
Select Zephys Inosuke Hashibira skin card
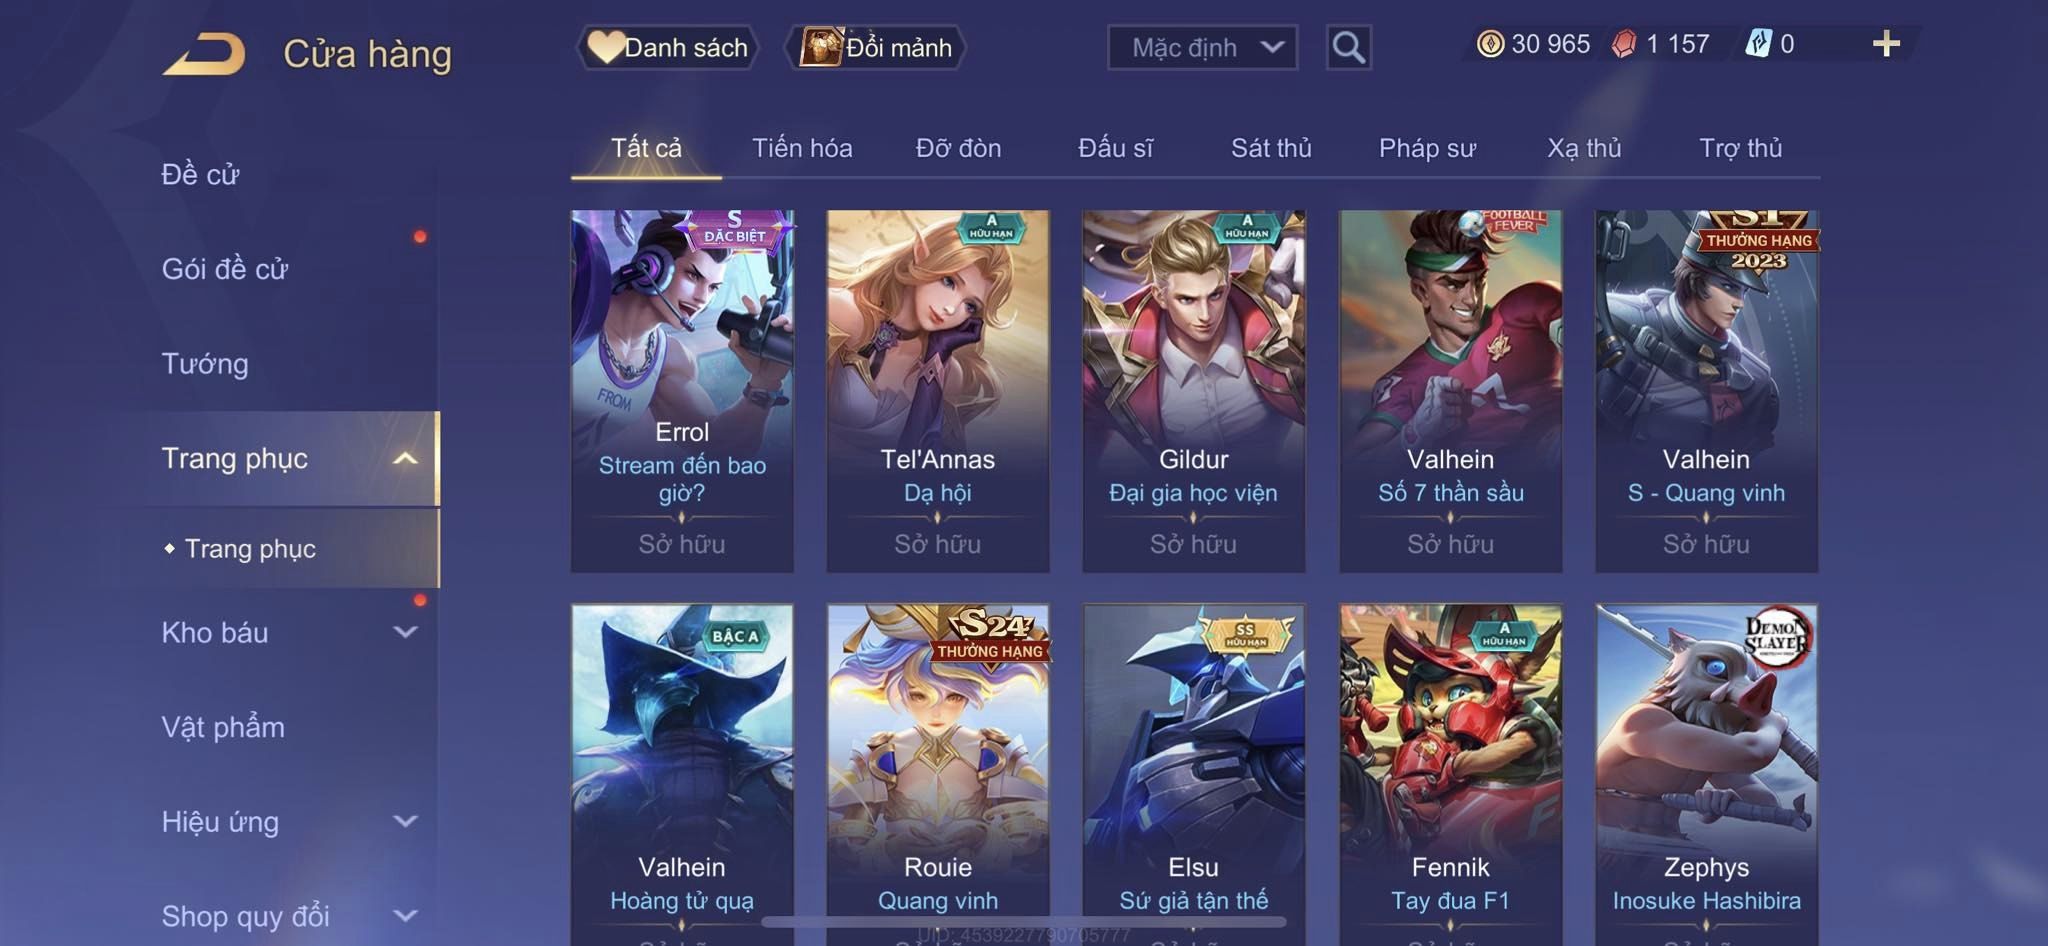tap(1706, 775)
